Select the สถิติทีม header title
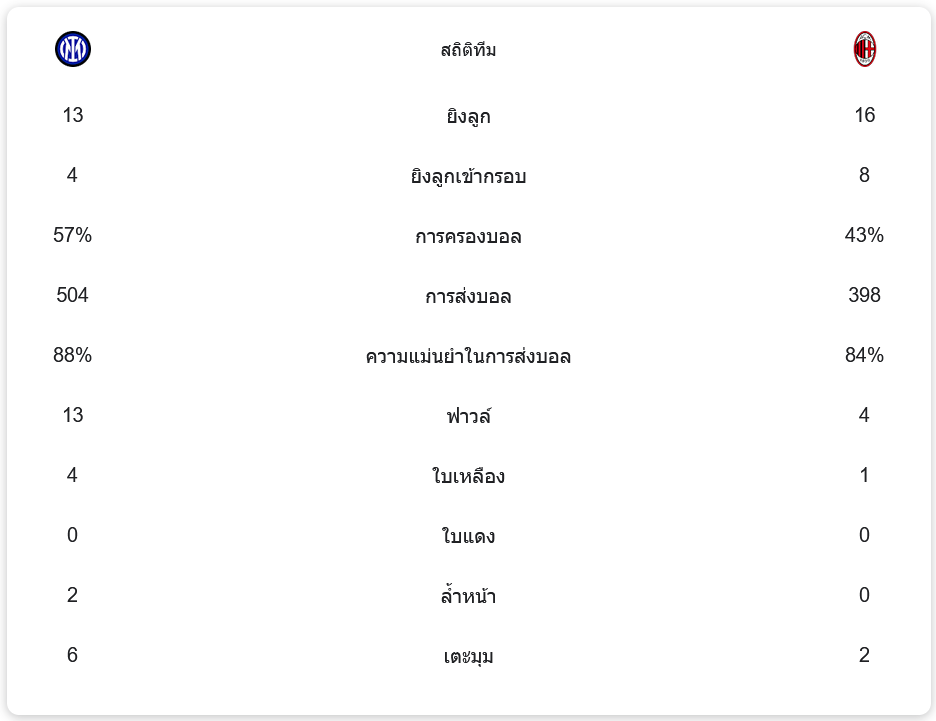936x721 pixels. pyautogui.click(x=468, y=50)
